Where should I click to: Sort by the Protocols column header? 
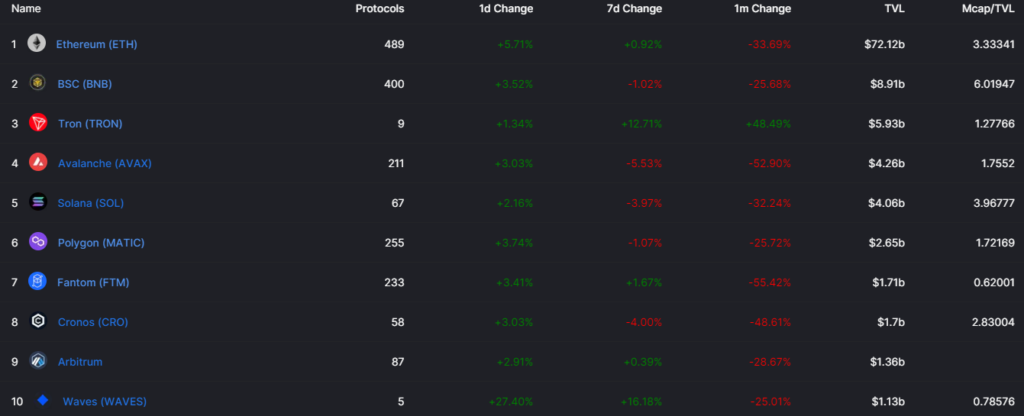[x=380, y=9]
